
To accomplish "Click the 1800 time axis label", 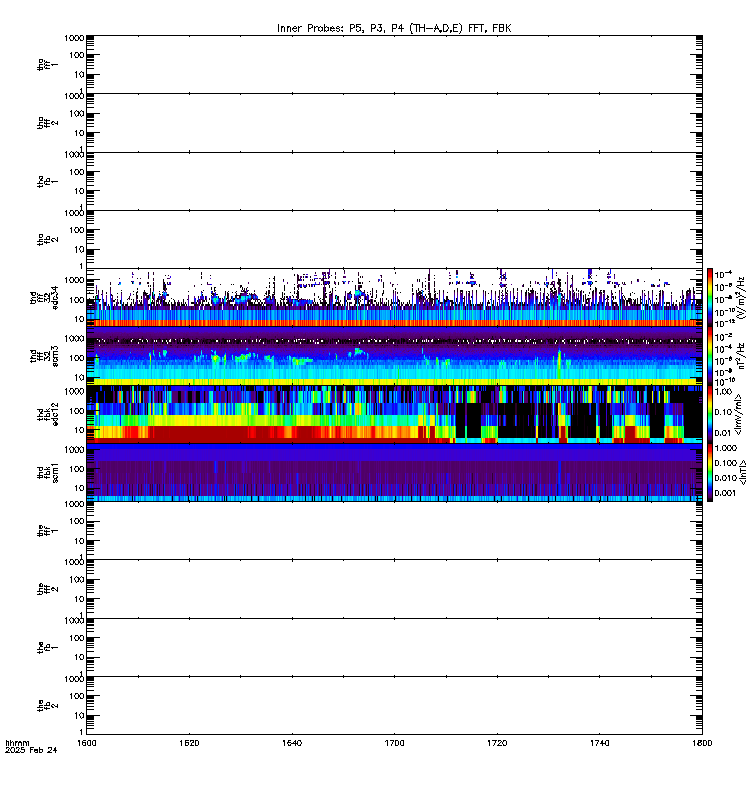I will [702, 743].
